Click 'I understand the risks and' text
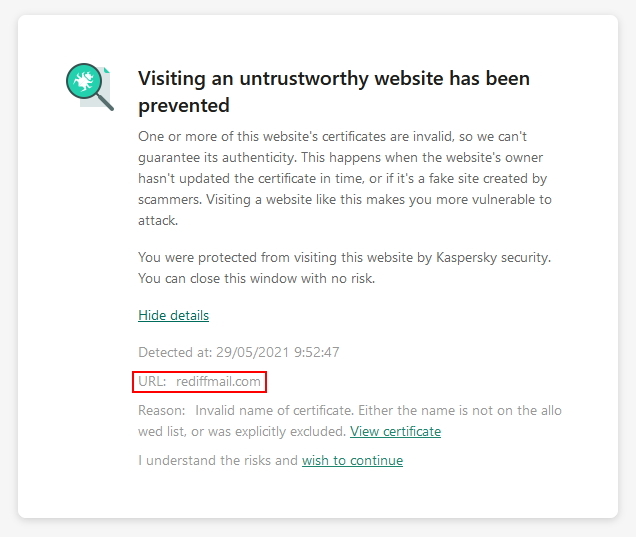636x537 pixels. [x=218, y=460]
